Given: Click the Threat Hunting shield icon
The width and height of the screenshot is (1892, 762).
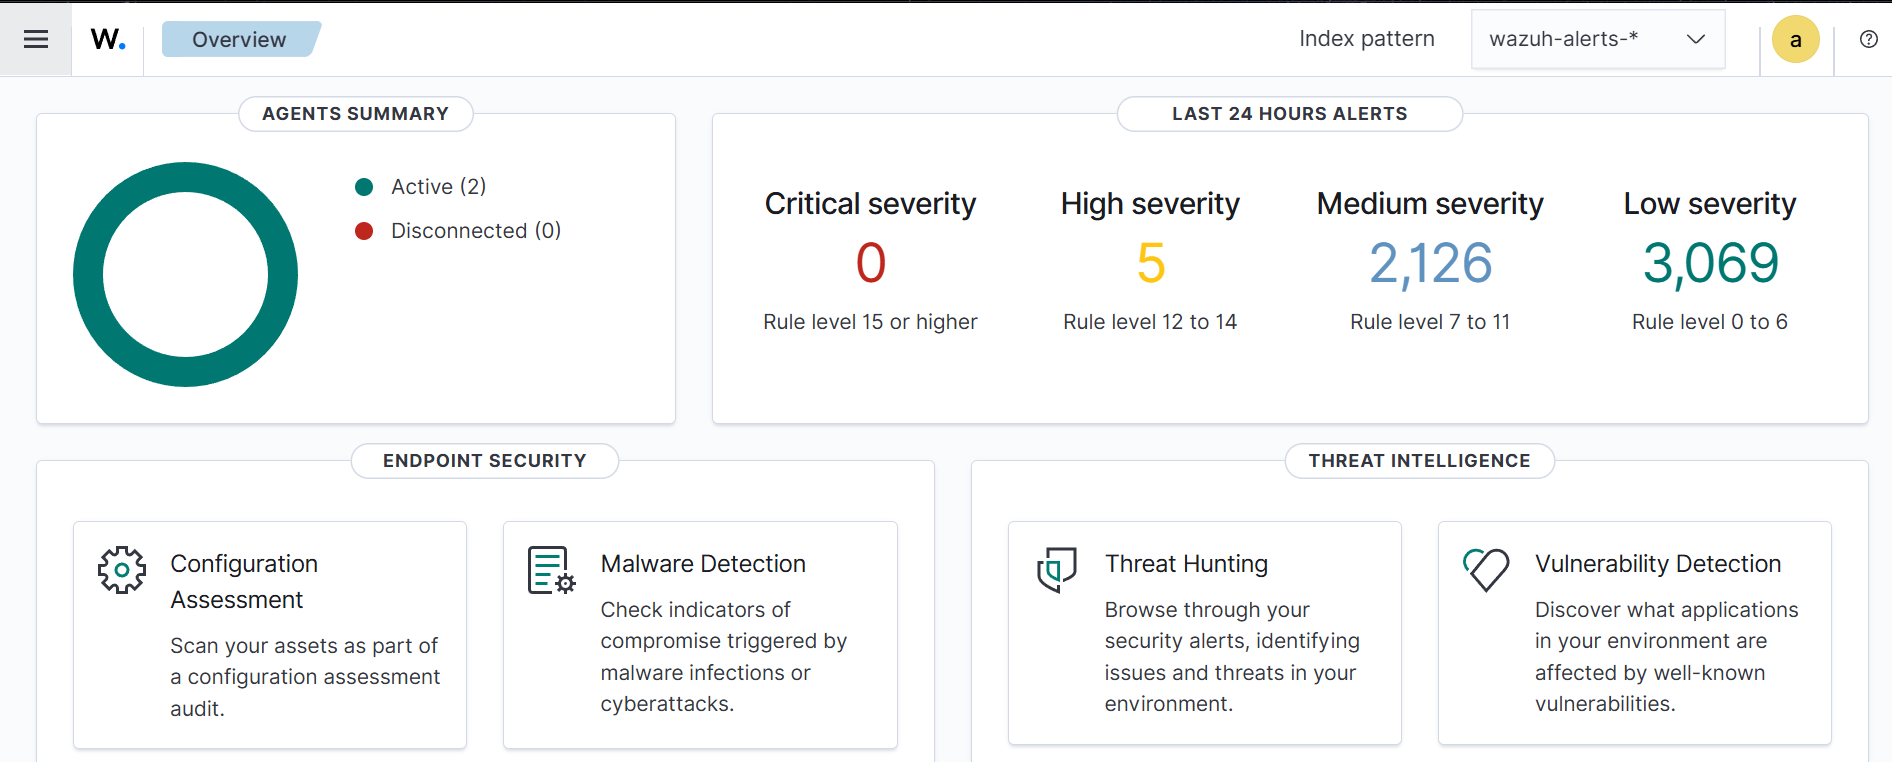Looking at the screenshot, I should (x=1057, y=570).
